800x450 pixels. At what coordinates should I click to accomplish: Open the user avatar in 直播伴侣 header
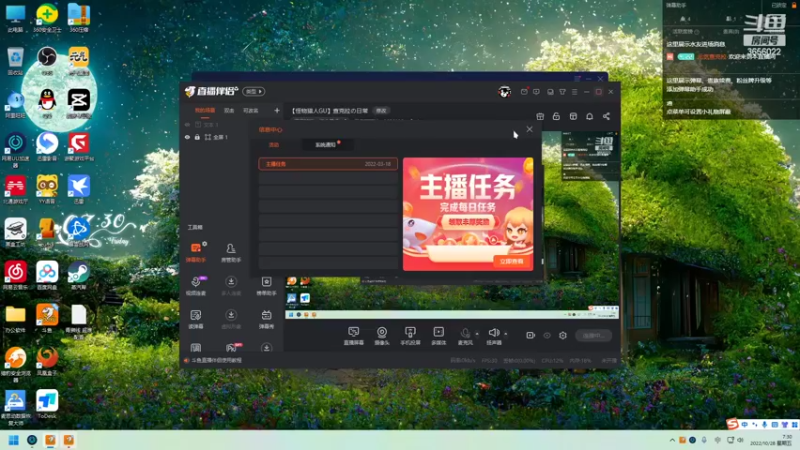pyautogui.click(x=505, y=92)
